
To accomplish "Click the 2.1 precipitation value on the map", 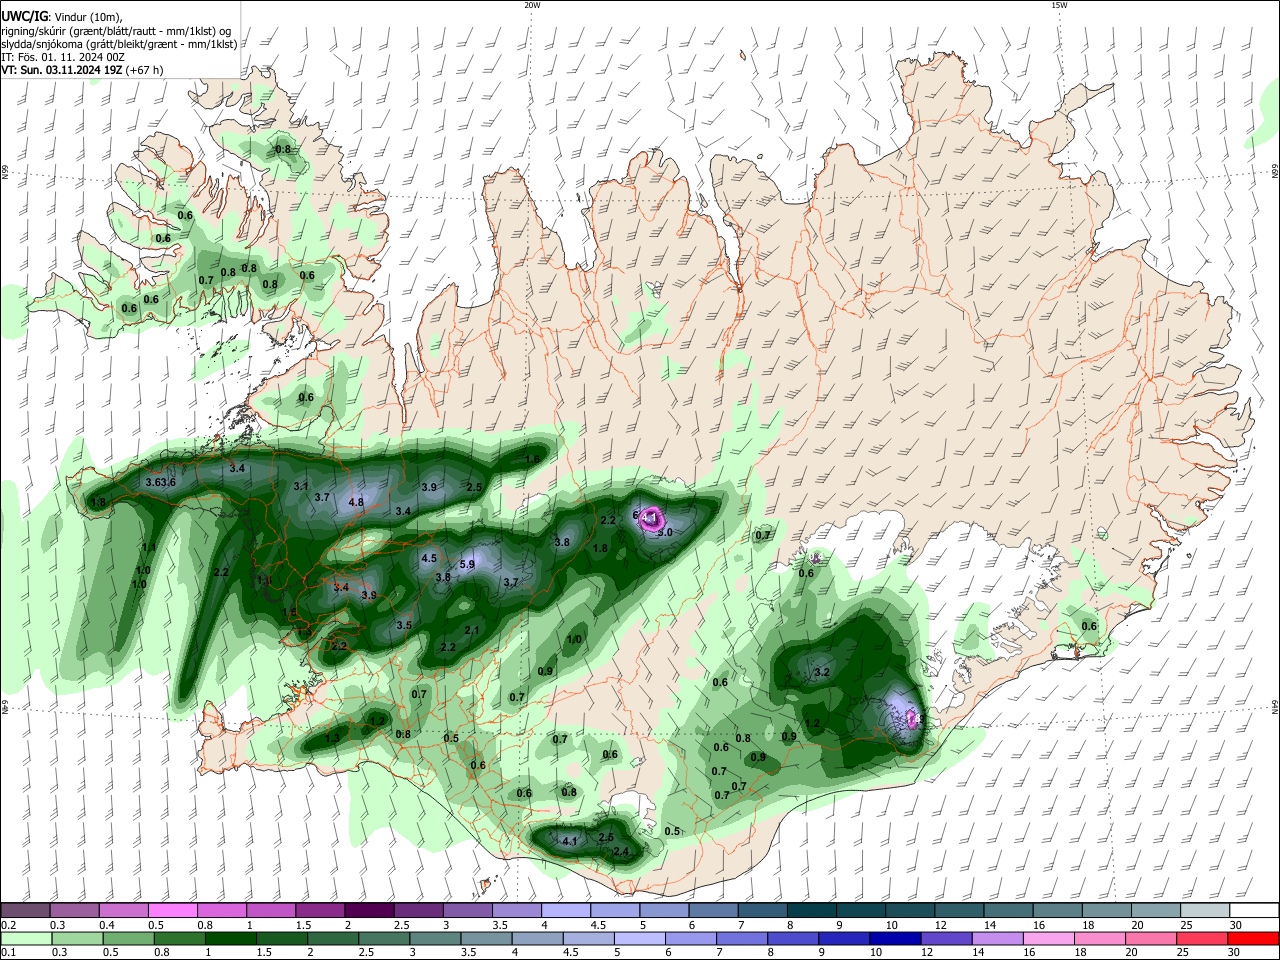I will point(473,630).
